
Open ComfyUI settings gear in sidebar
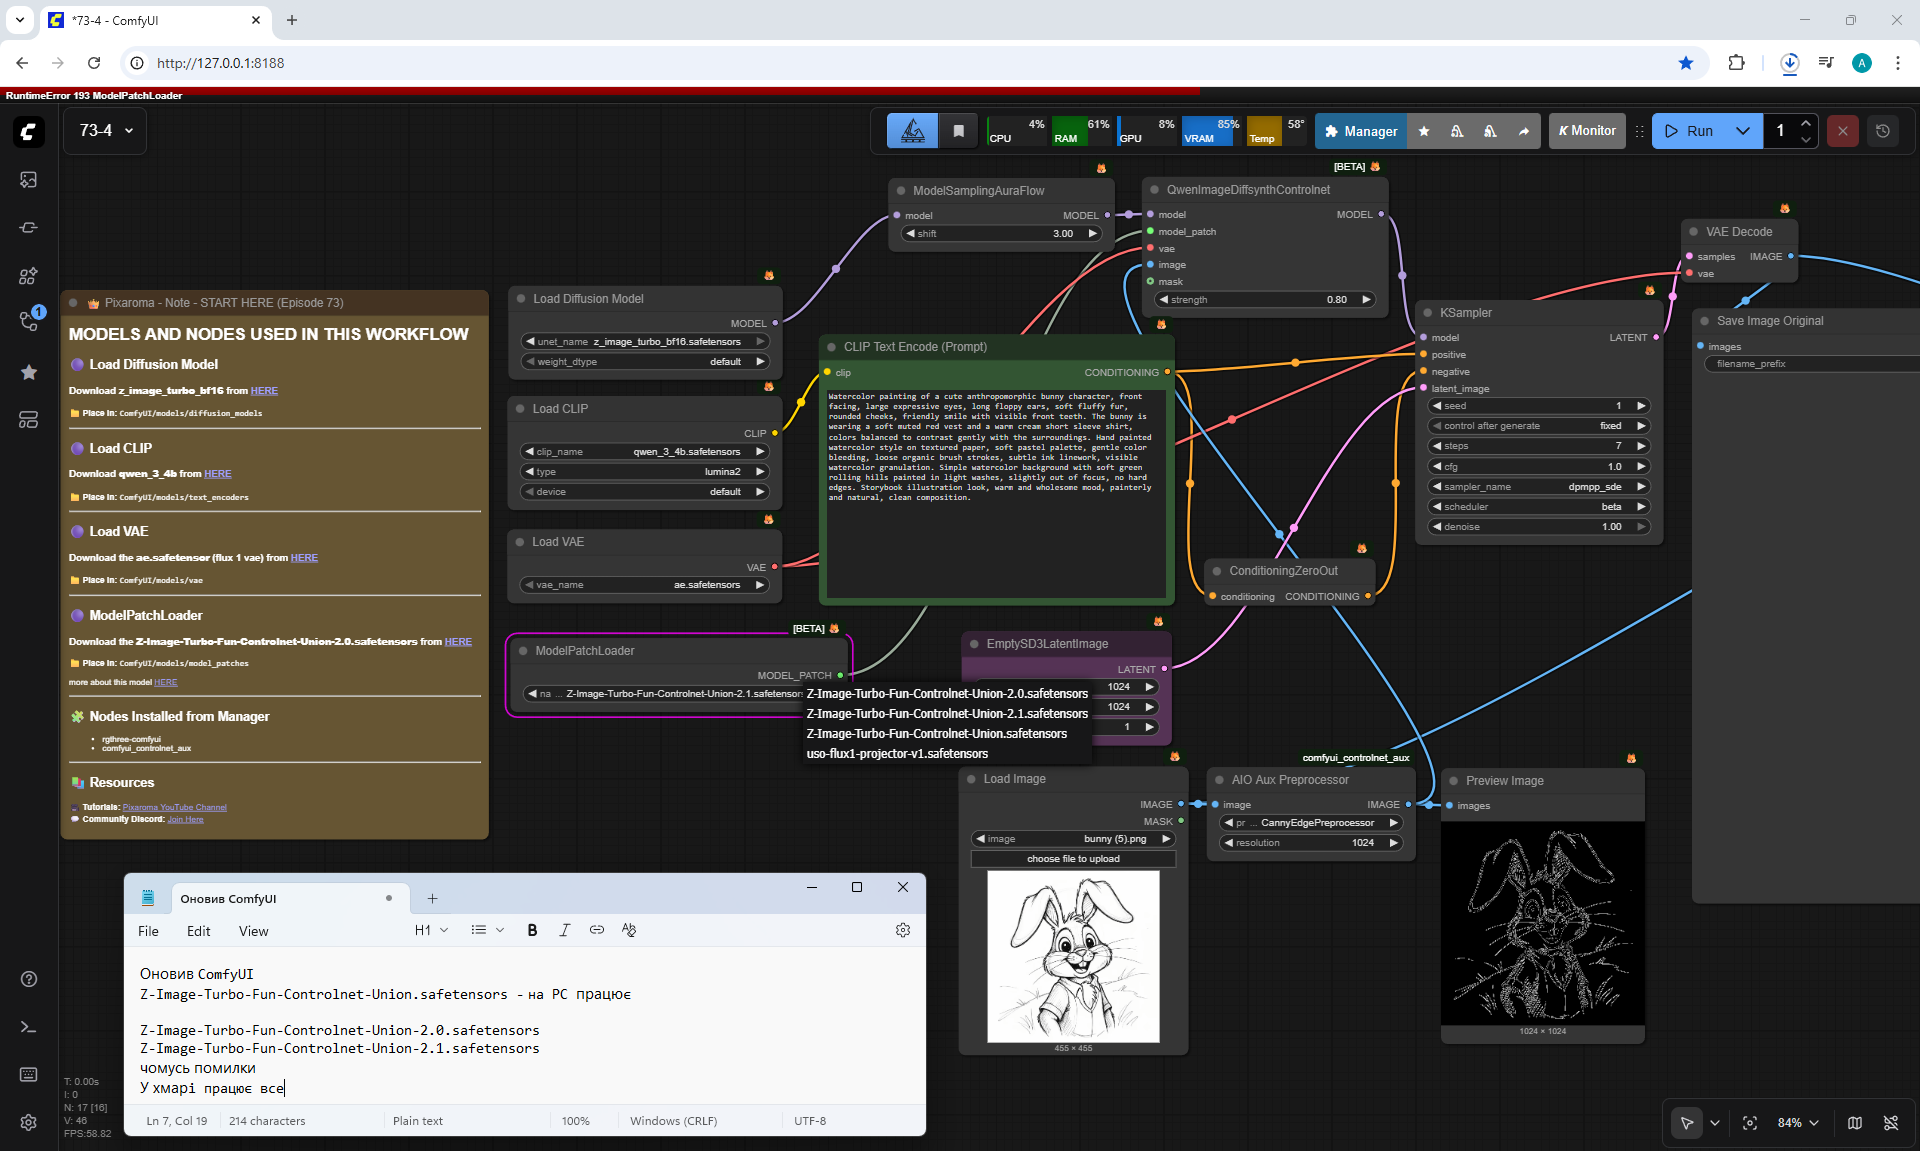pos(28,1122)
